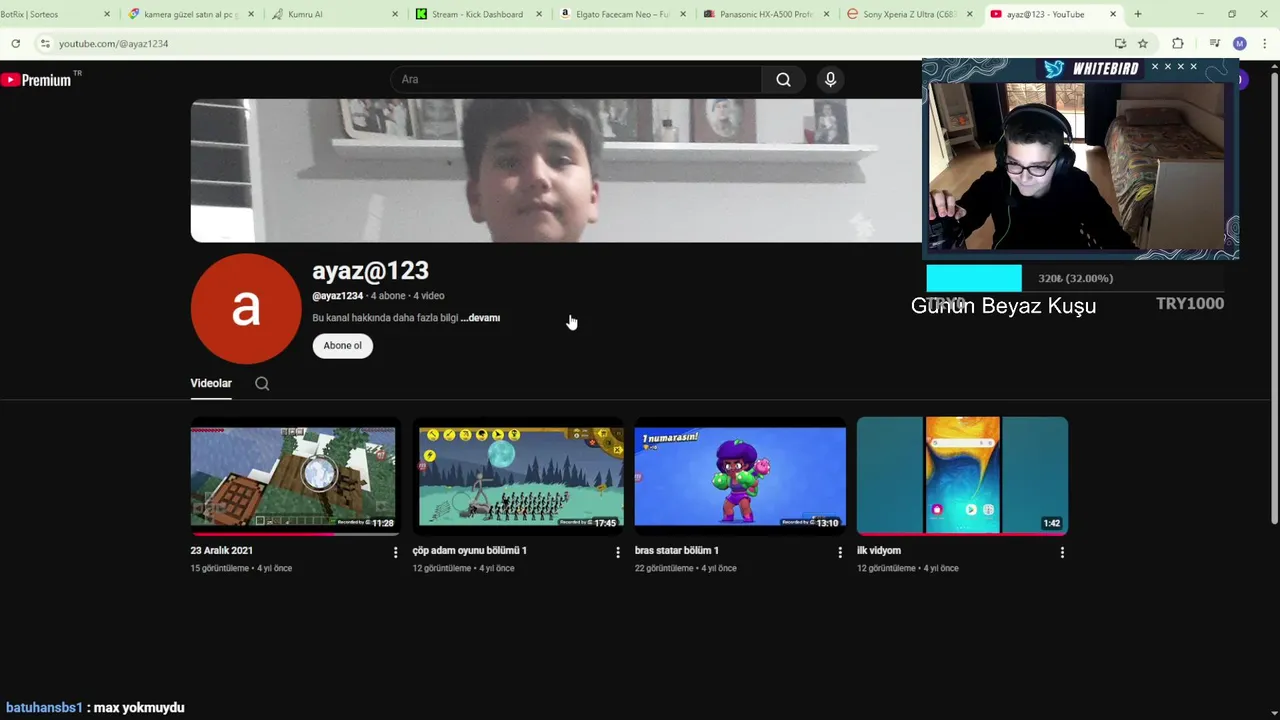
Task: Close the 'Kumru AI' tab
Action: coord(395,14)
